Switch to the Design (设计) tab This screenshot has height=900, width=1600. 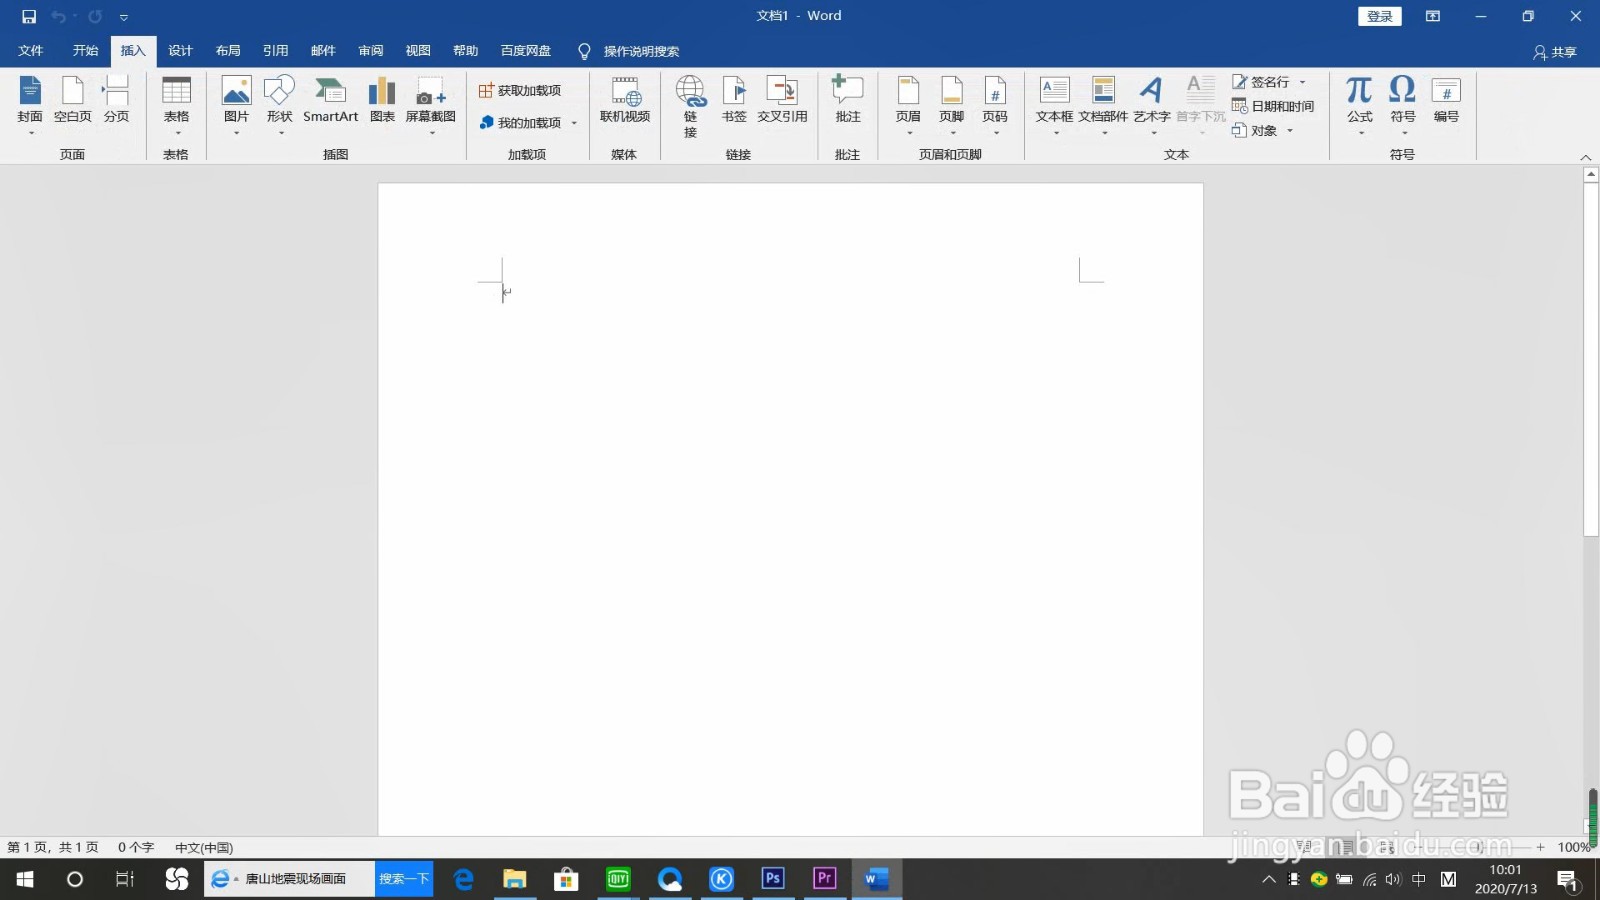click(x=180, y=51)
